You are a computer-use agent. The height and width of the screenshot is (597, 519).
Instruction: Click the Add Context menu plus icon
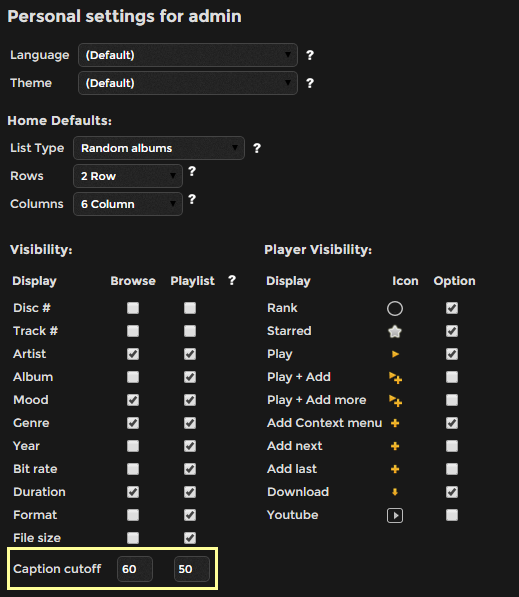(x=395, y=423)
